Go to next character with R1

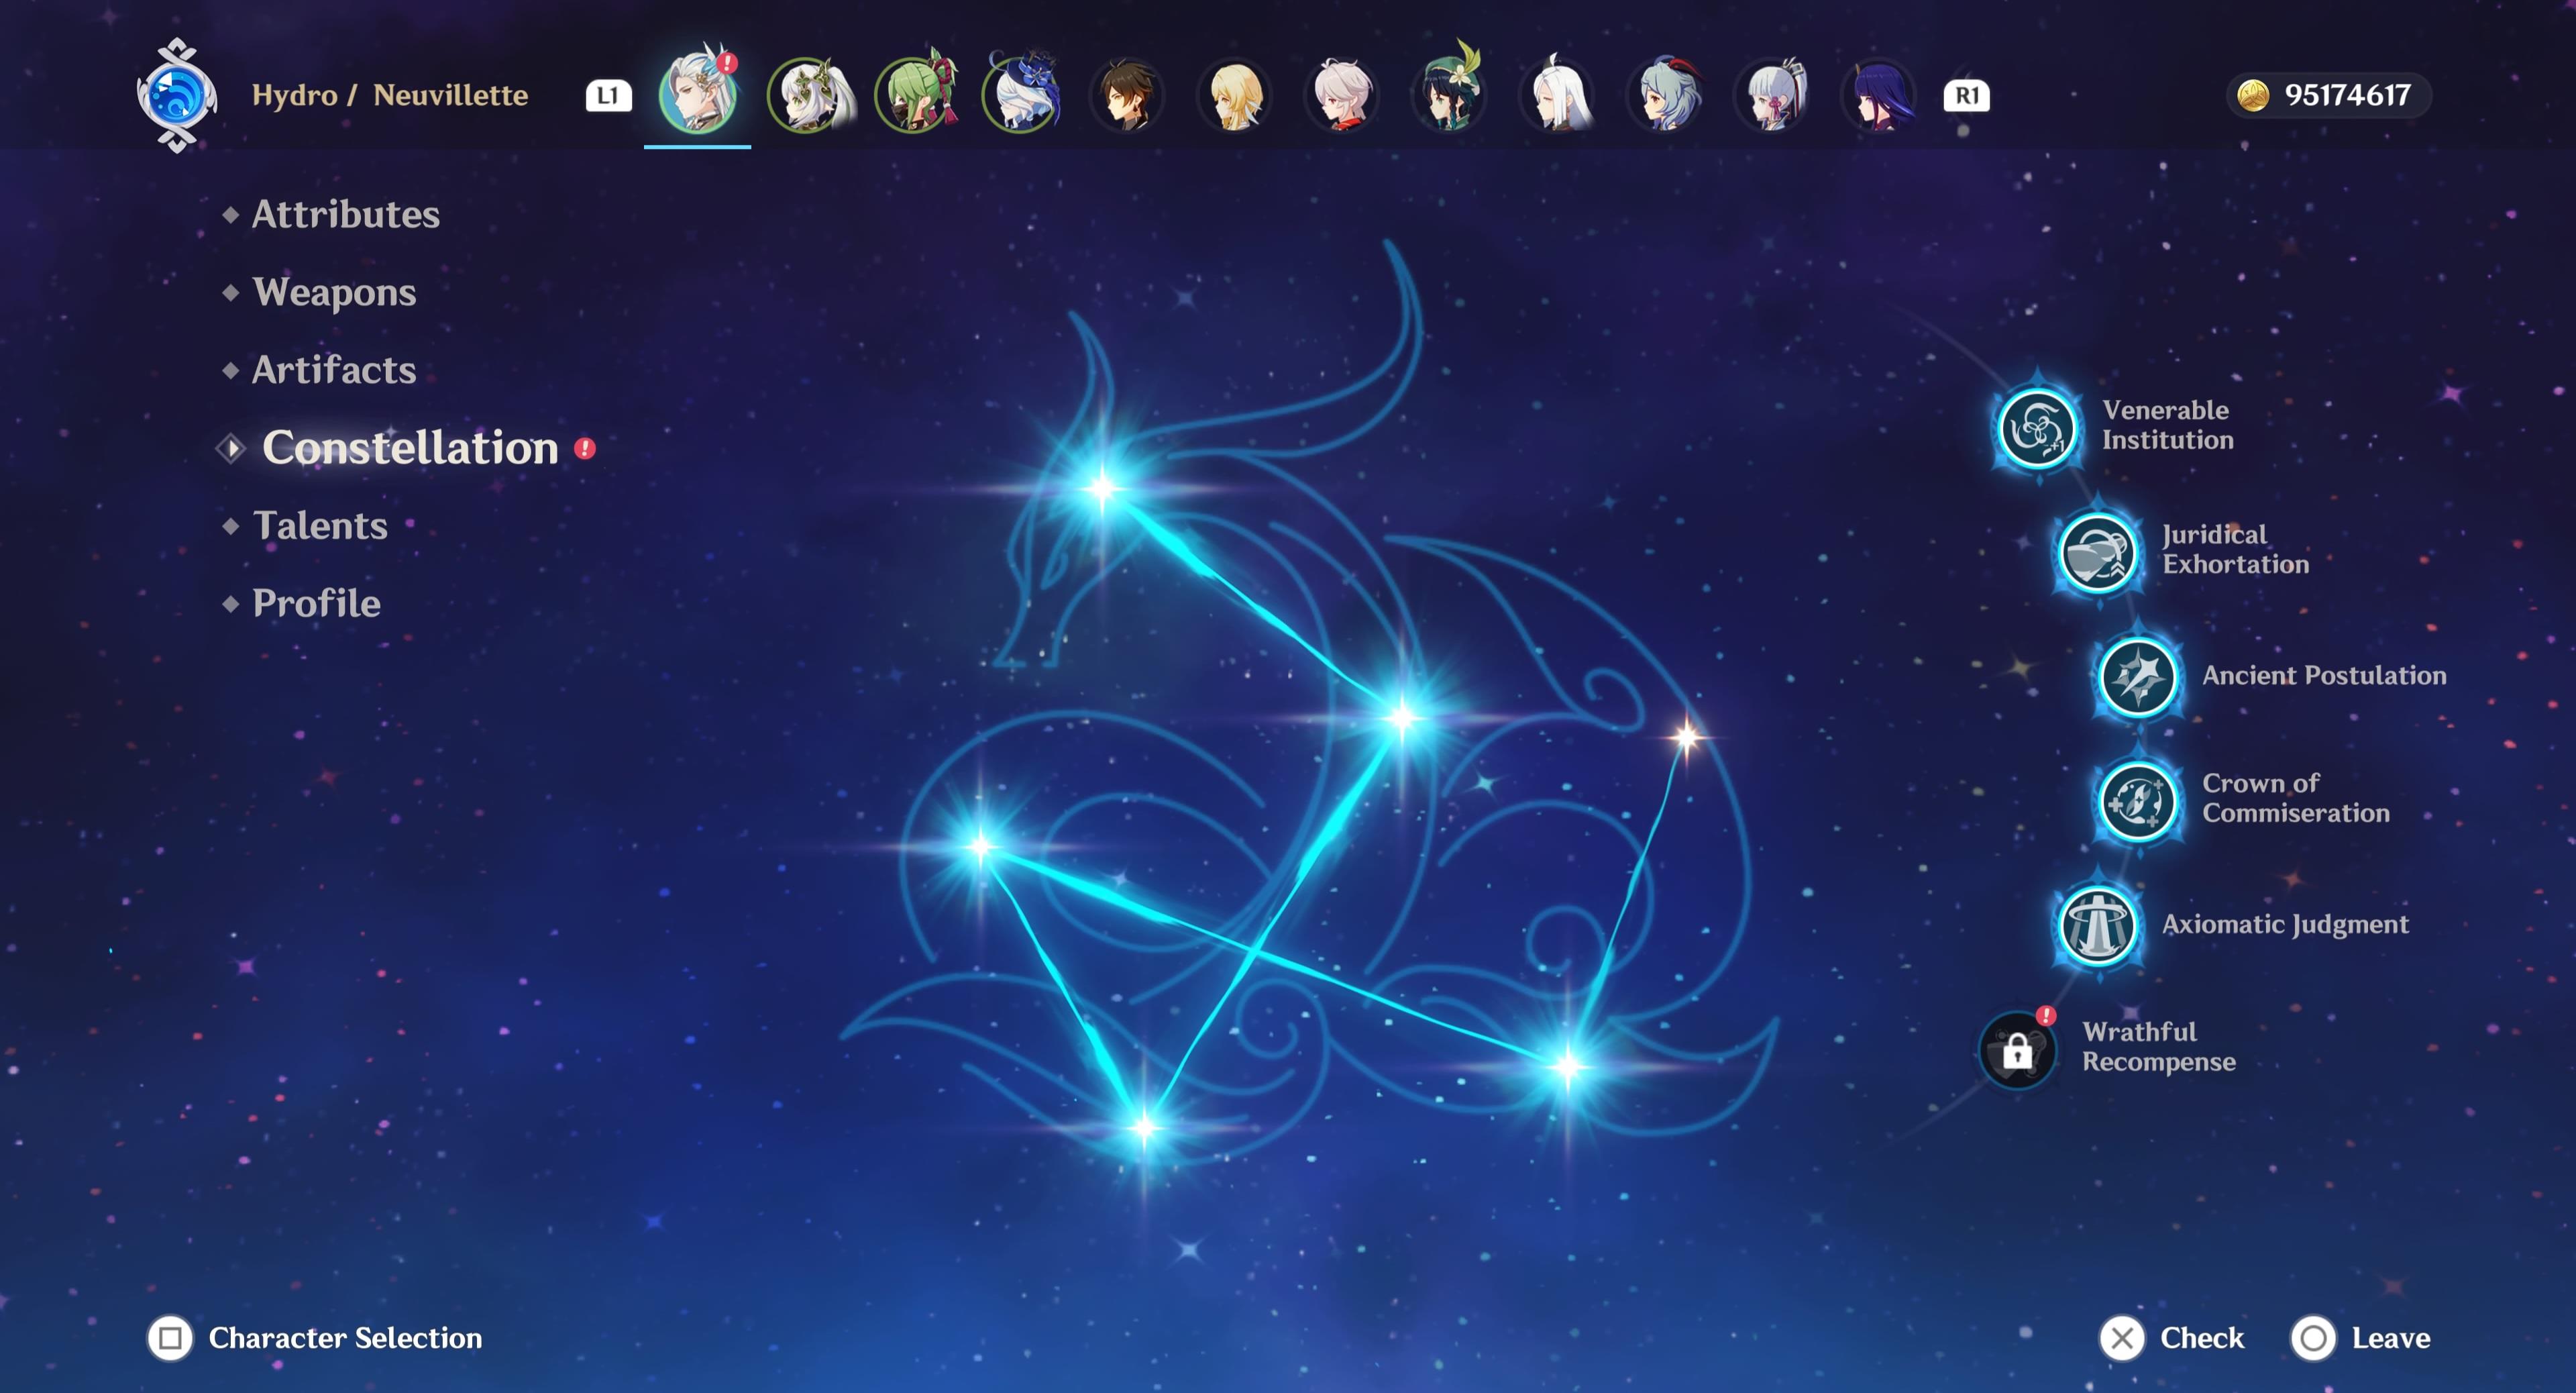1966,96
